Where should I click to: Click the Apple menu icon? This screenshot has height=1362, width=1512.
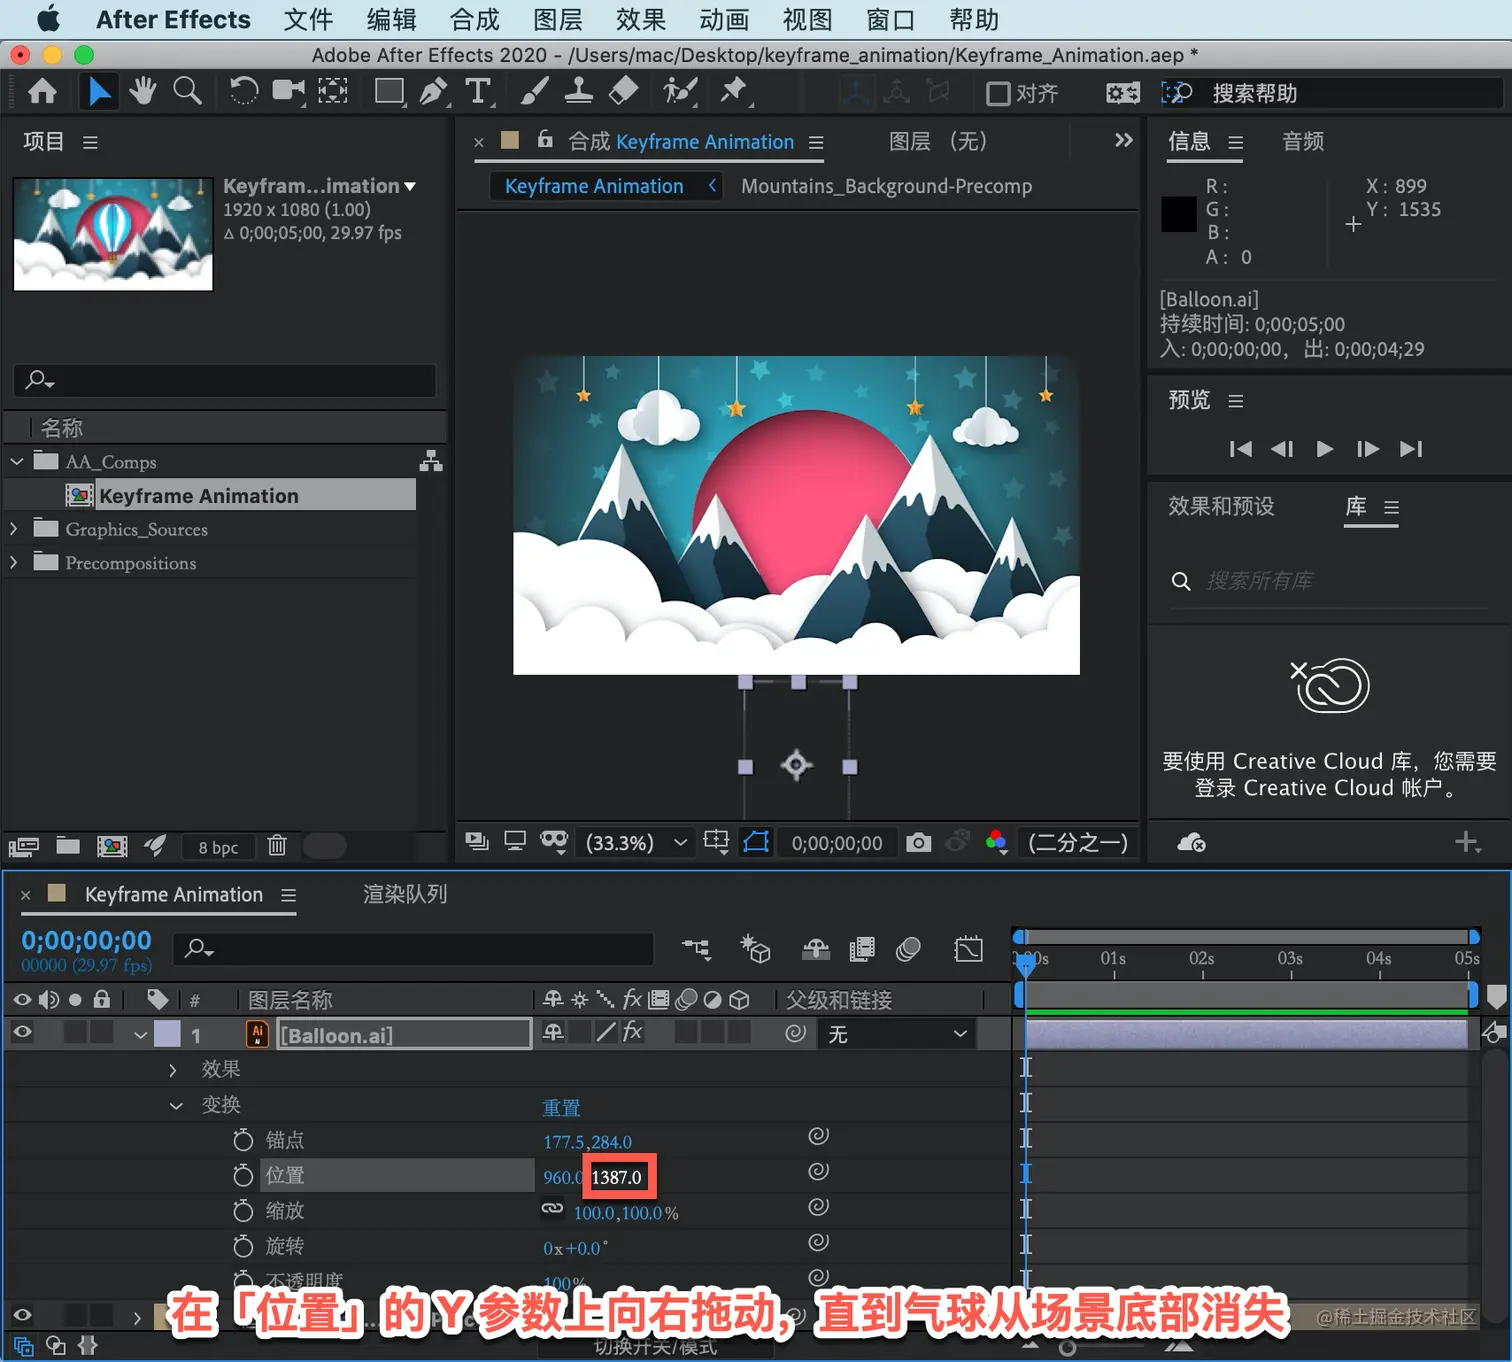(x=48, y=19)
